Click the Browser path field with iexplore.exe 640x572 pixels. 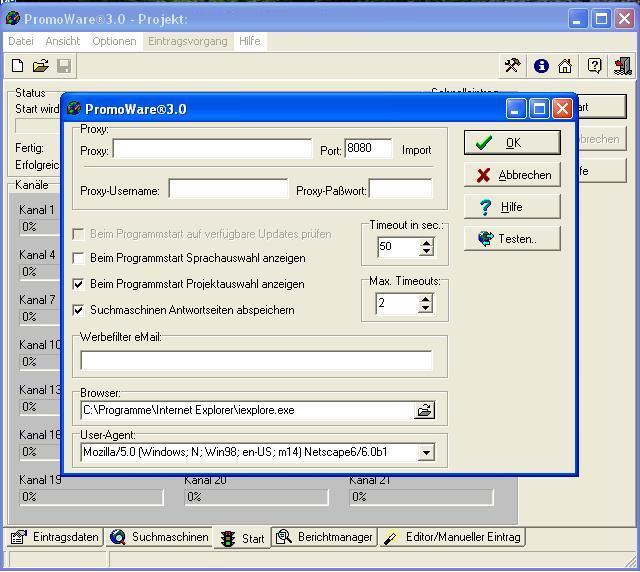pyautogui.click(x=247, y=410)
